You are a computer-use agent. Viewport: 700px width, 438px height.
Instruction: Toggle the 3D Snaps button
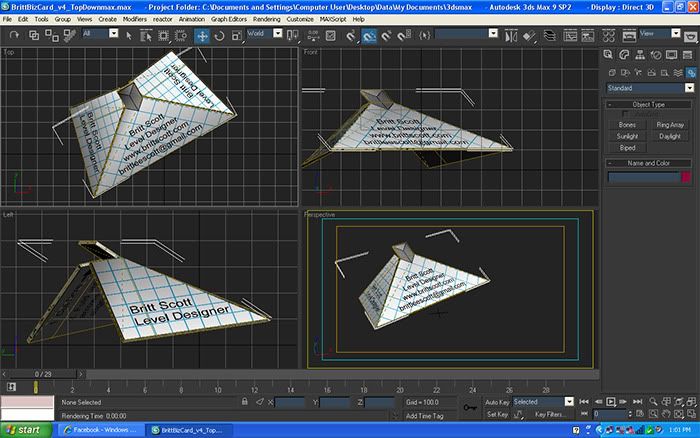click(x=352, y=35)
